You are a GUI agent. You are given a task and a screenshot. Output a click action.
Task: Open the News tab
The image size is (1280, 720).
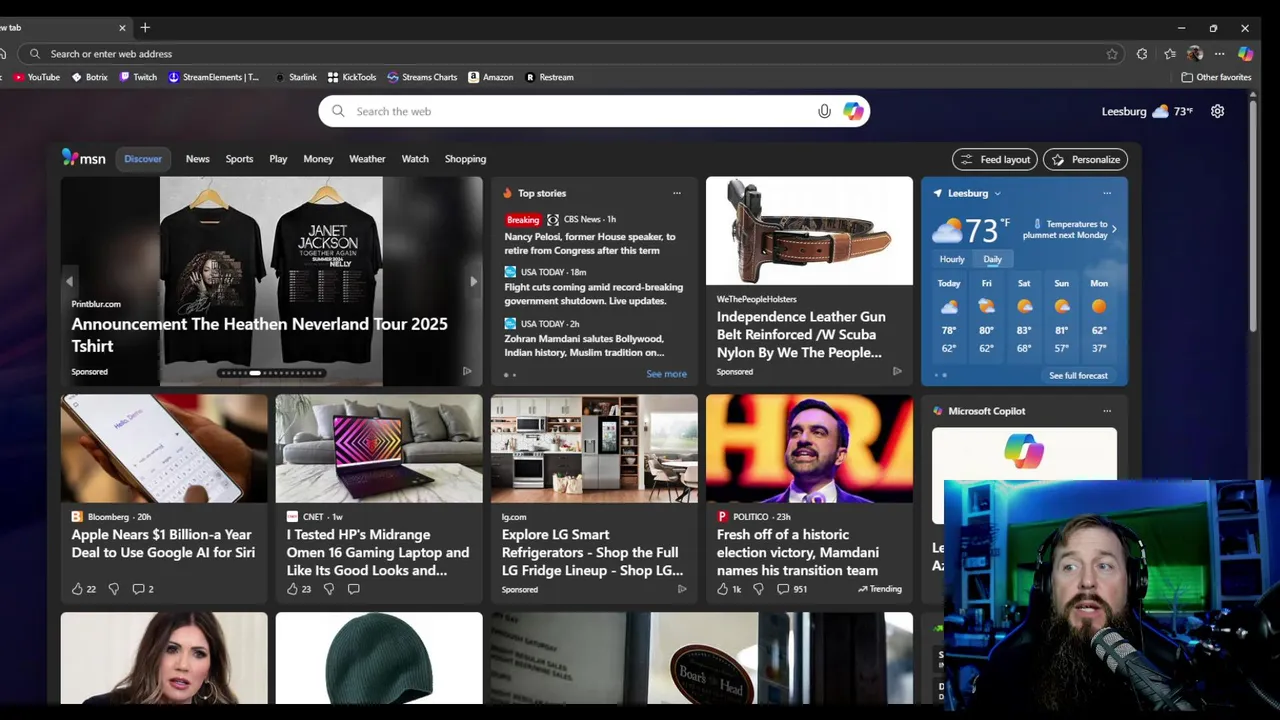pos(198,159)
